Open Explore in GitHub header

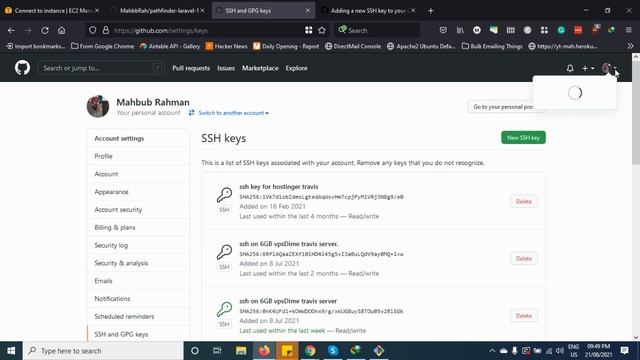coord(296,68)
